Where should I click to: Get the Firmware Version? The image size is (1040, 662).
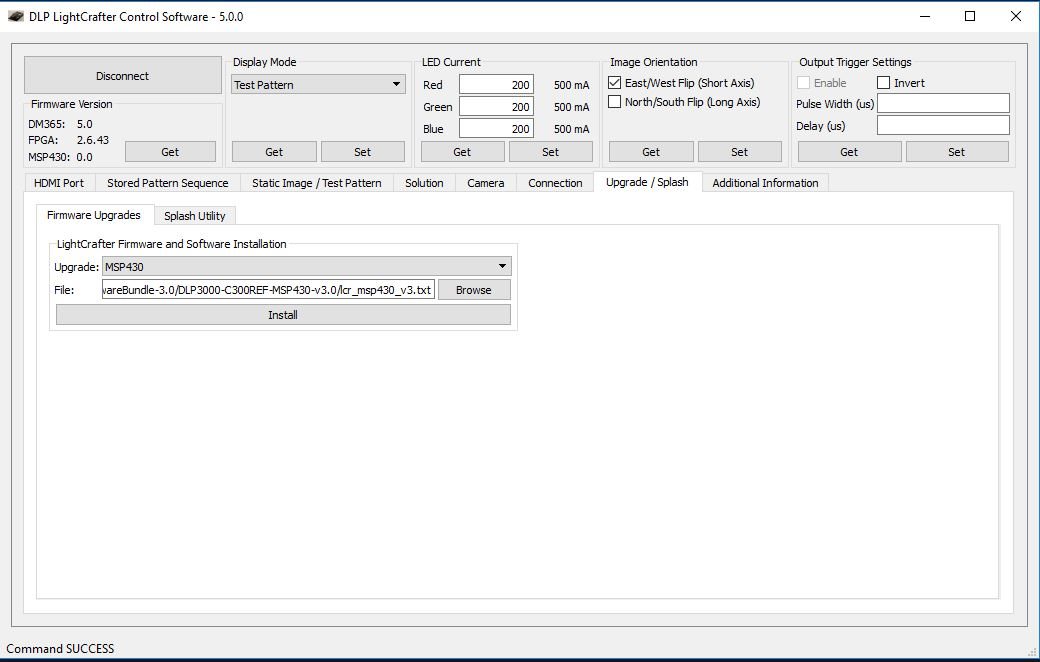click(170, 152)
